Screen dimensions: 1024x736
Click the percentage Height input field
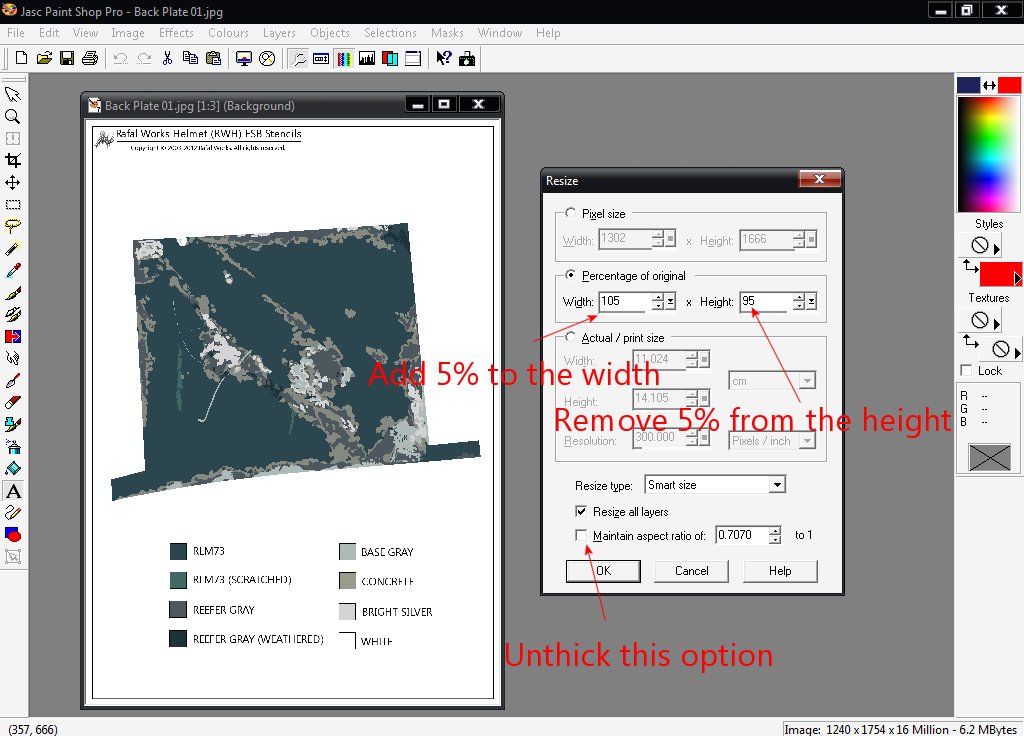(765, 302)
